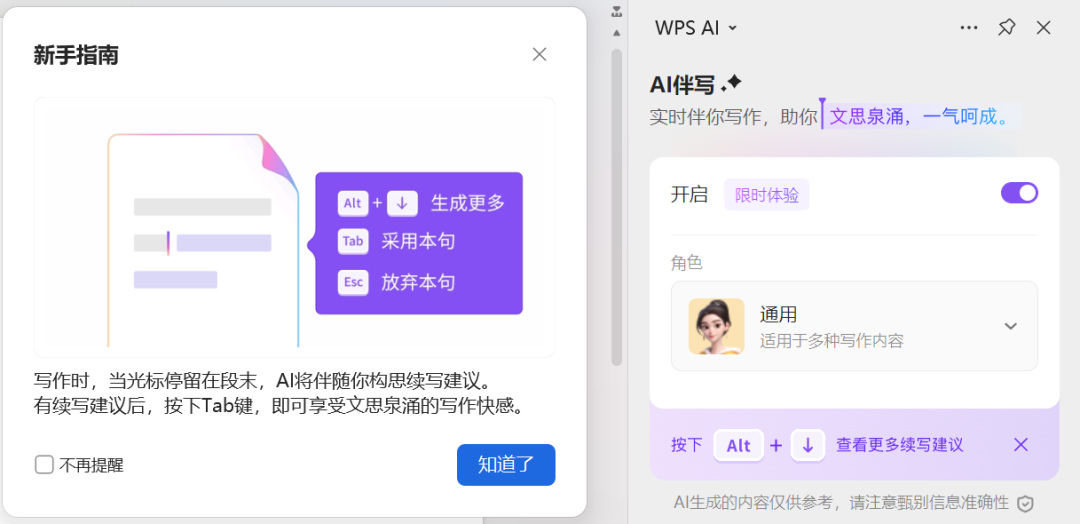
Task: Click the scrollbar up arrow
Action: point(616,32)
